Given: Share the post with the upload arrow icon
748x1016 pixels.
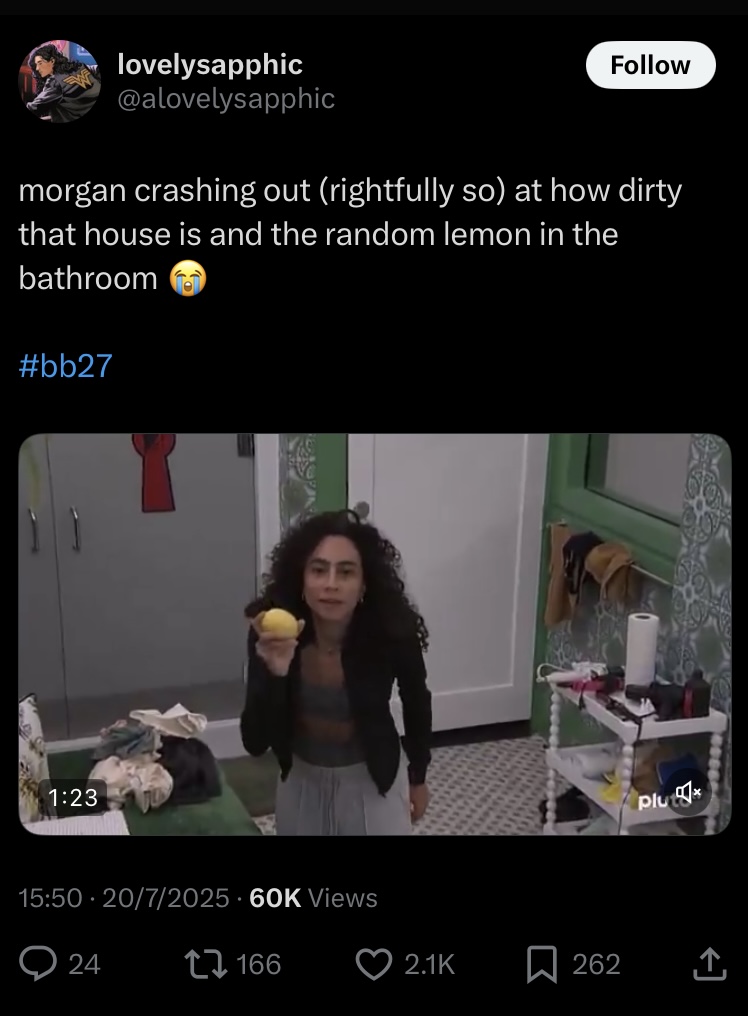Looking at the screenshot, I should click(710, 964).
